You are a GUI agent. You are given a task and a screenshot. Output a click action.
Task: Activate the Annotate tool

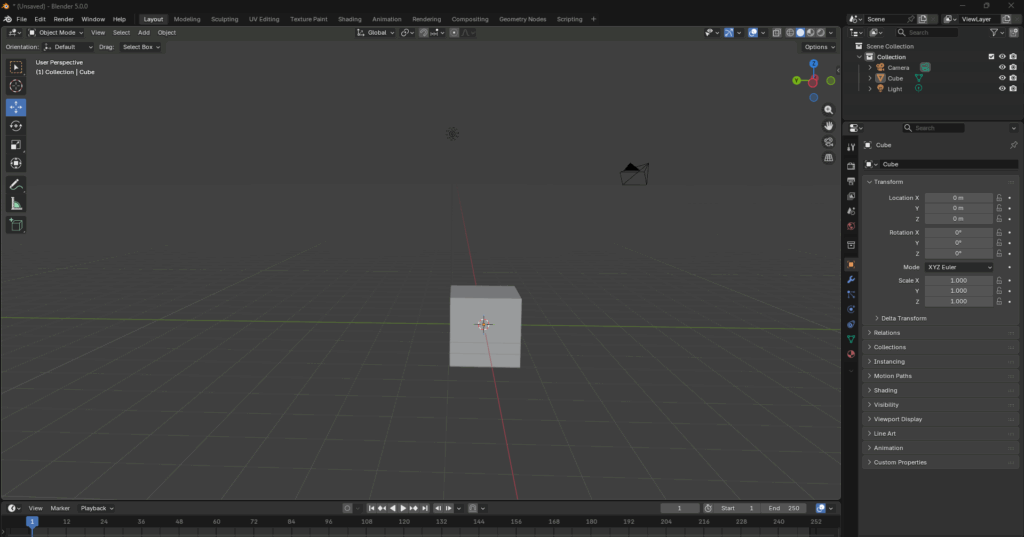click(x=16, y=185)
